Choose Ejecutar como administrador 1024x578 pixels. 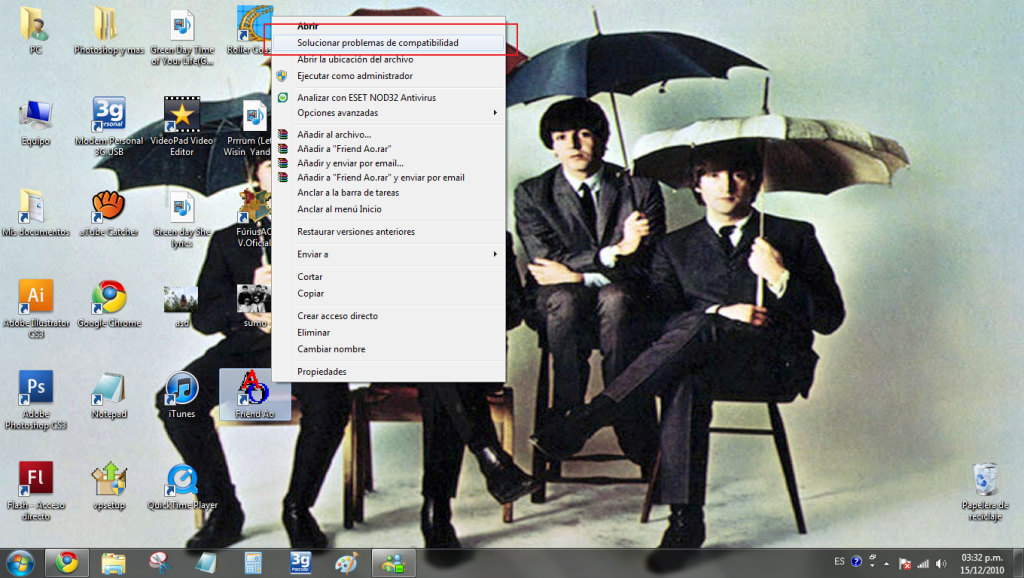(389, 76)
